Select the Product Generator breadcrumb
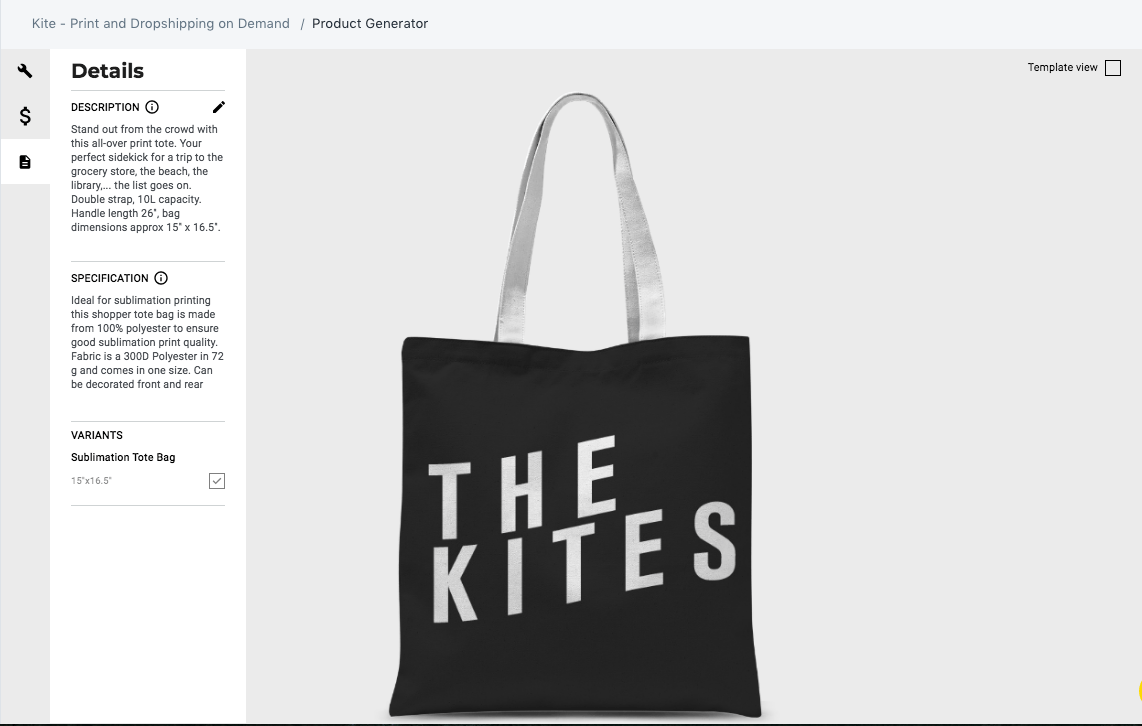This screenshot has height=726, width=1142. point(370,23)
